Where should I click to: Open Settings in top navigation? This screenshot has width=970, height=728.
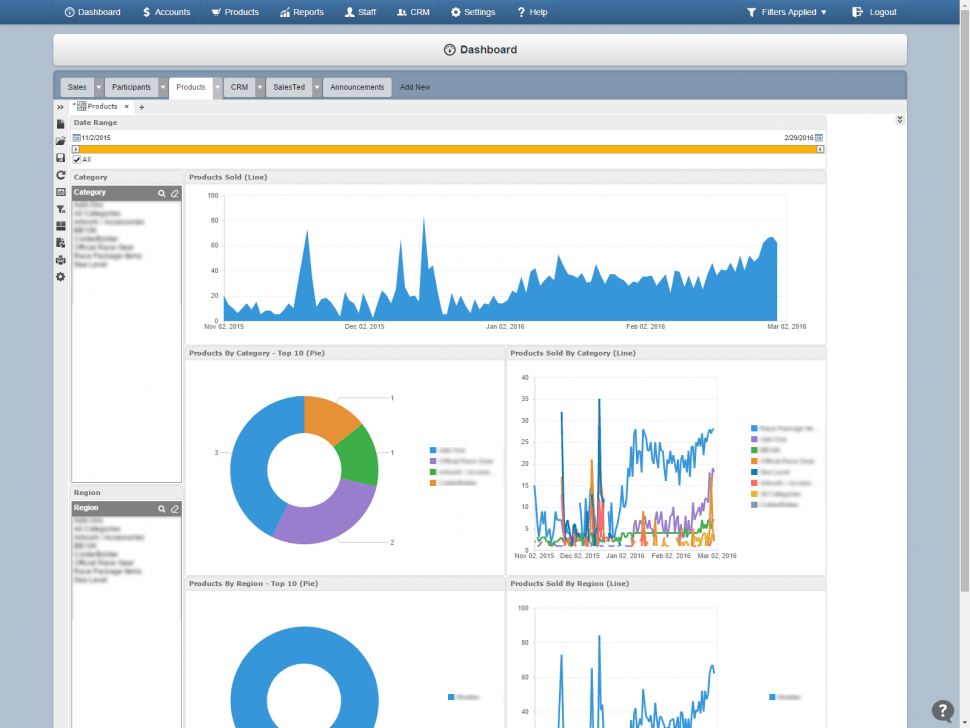point(473,12)
